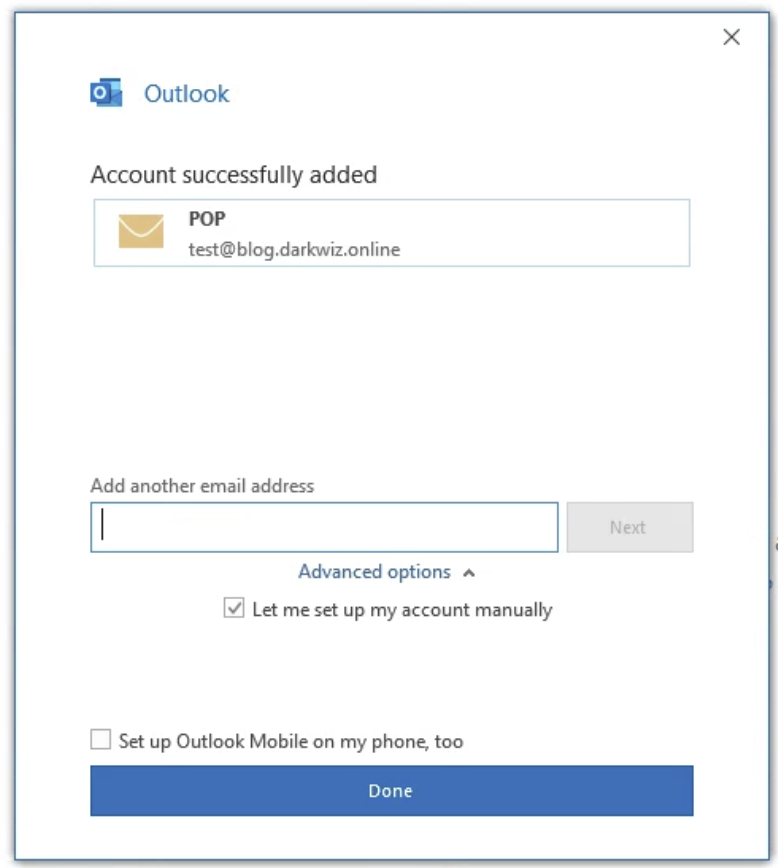Viewport: 778px width, 868px height.
Task: Click the Outlook title text
Action: pos(187,94)
